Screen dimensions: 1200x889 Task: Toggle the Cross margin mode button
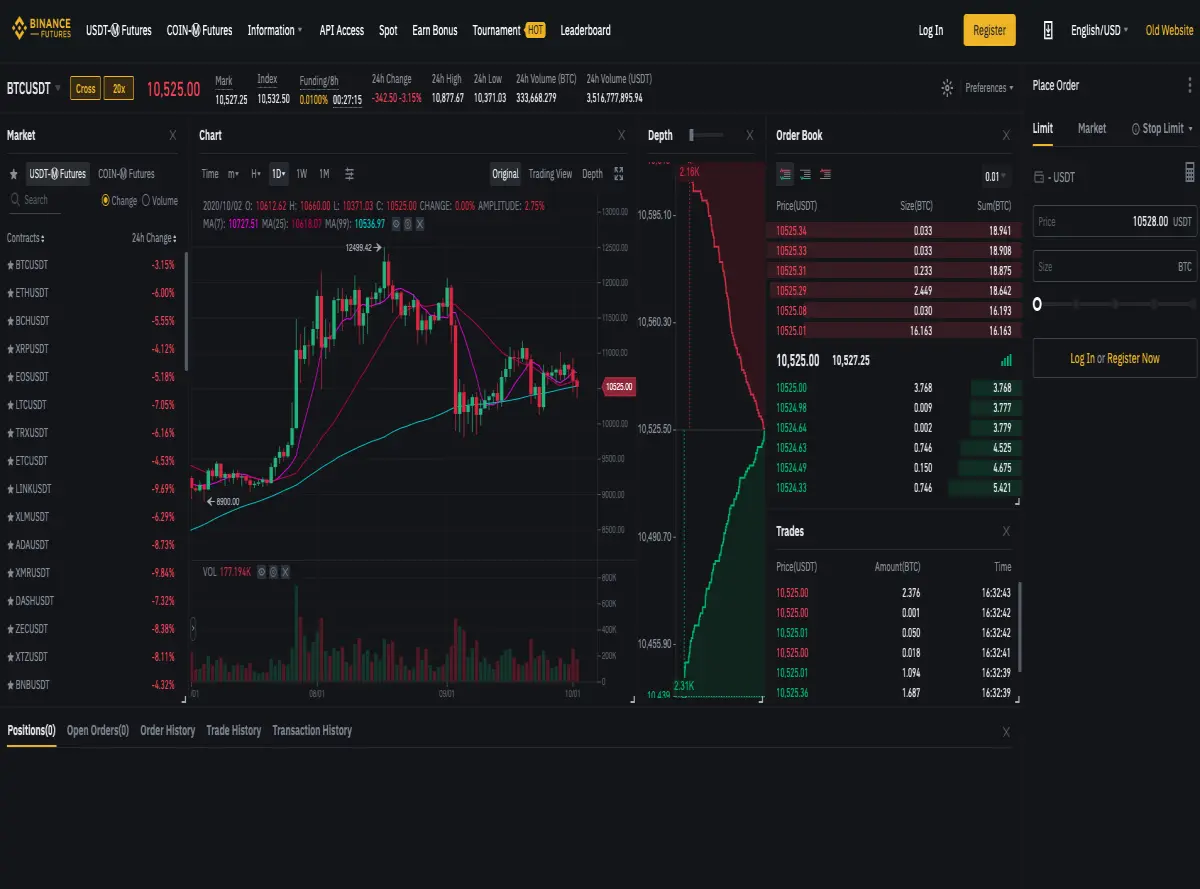86,89
